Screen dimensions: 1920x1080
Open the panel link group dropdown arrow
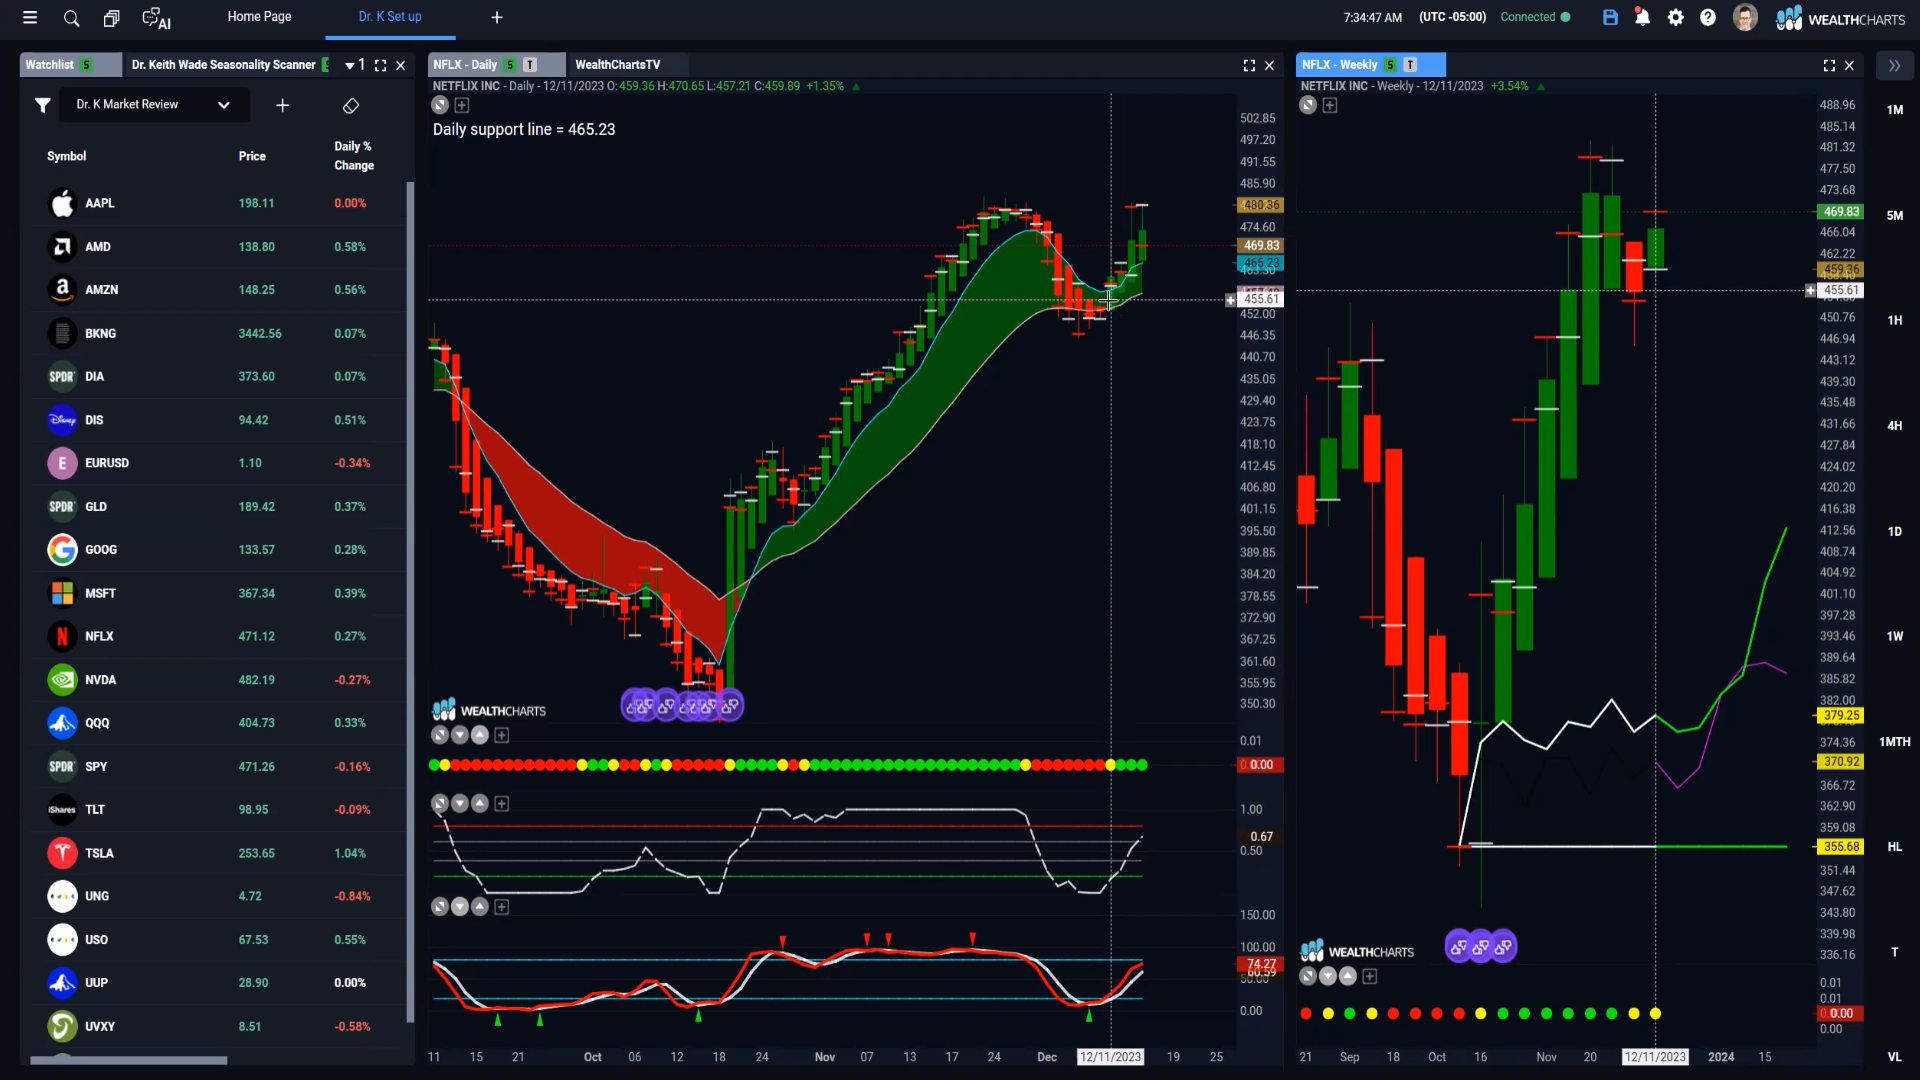(x=350, y=65)
